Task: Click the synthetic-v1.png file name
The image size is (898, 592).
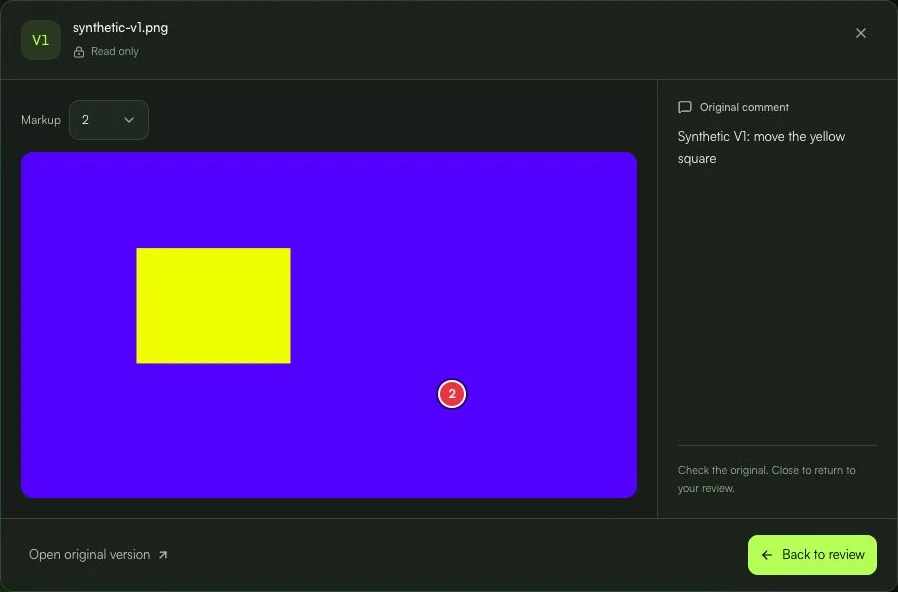Action: click(120, 27)
